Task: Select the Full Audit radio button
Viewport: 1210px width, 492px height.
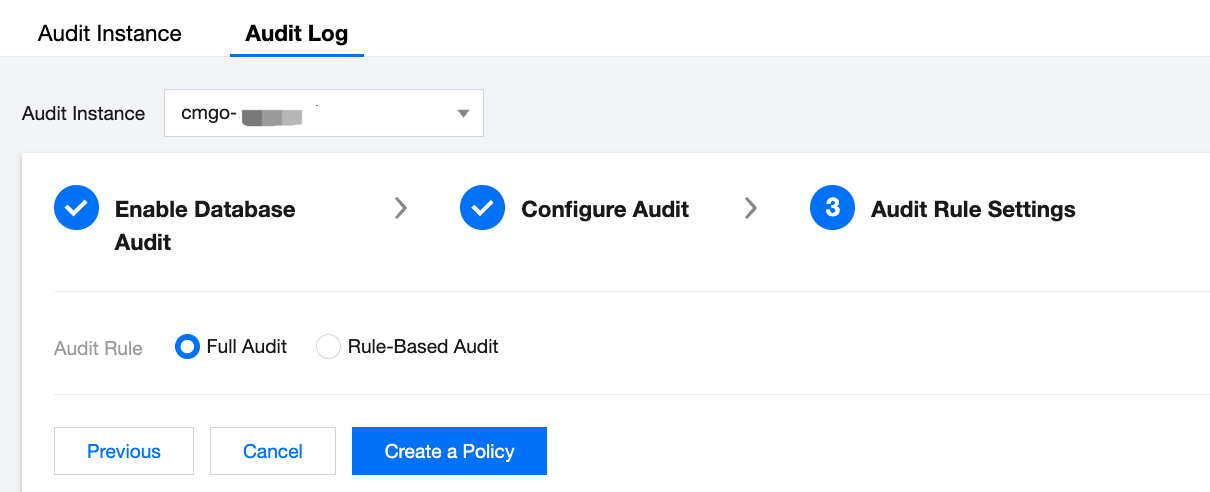Action: coord(187,347)
